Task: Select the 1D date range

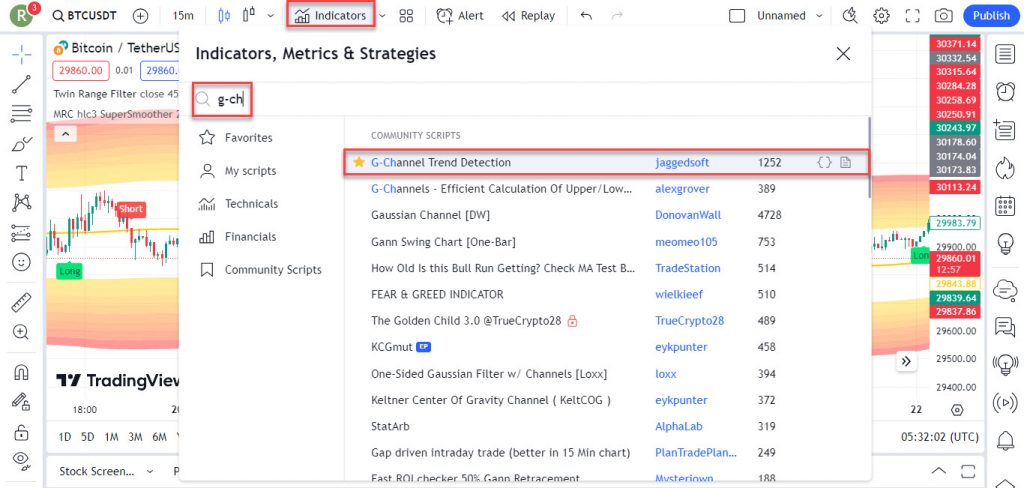Action: click(65, 437)
